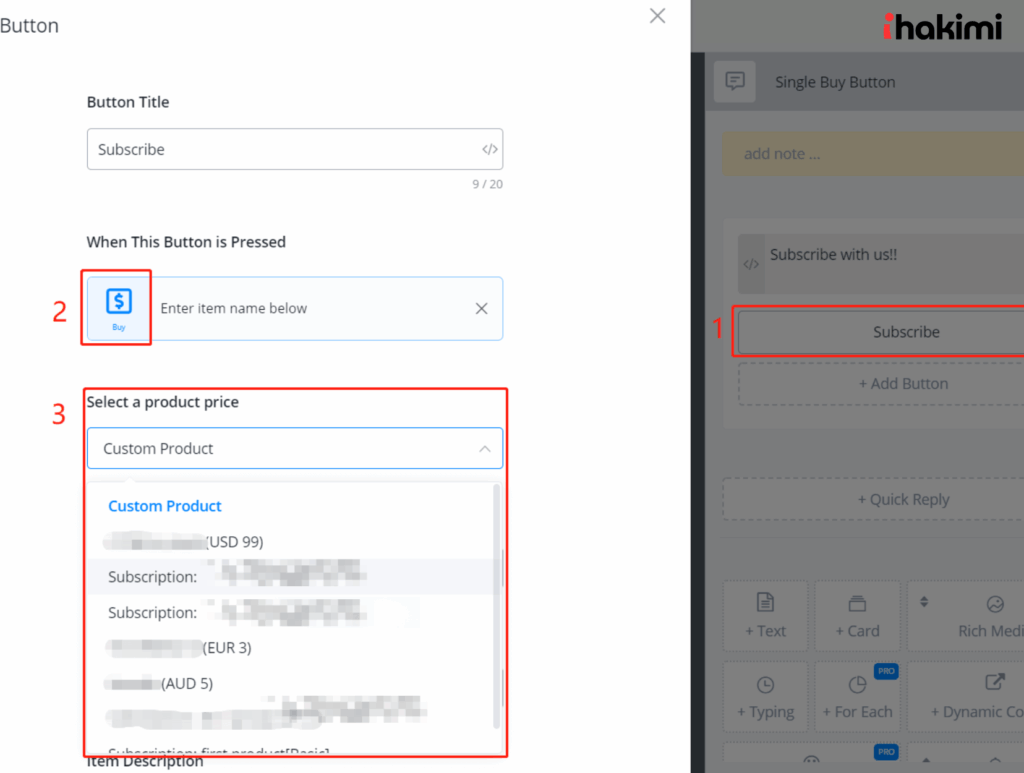Choose Custom Product from the list

(x=165, y=506)
